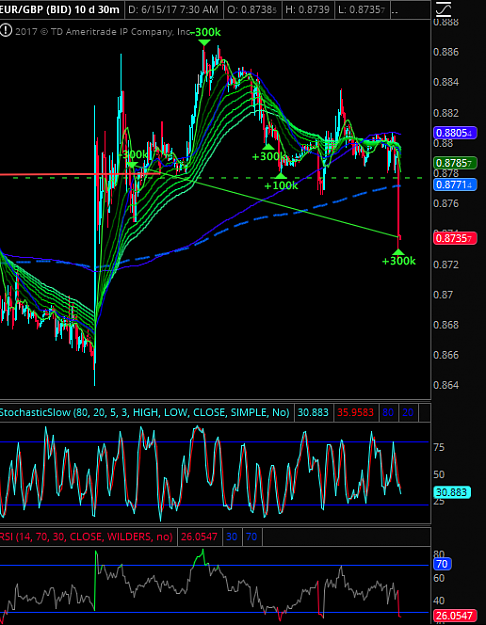Click the High 0.8739 header field
486x625 pixels.
point(308,10)
